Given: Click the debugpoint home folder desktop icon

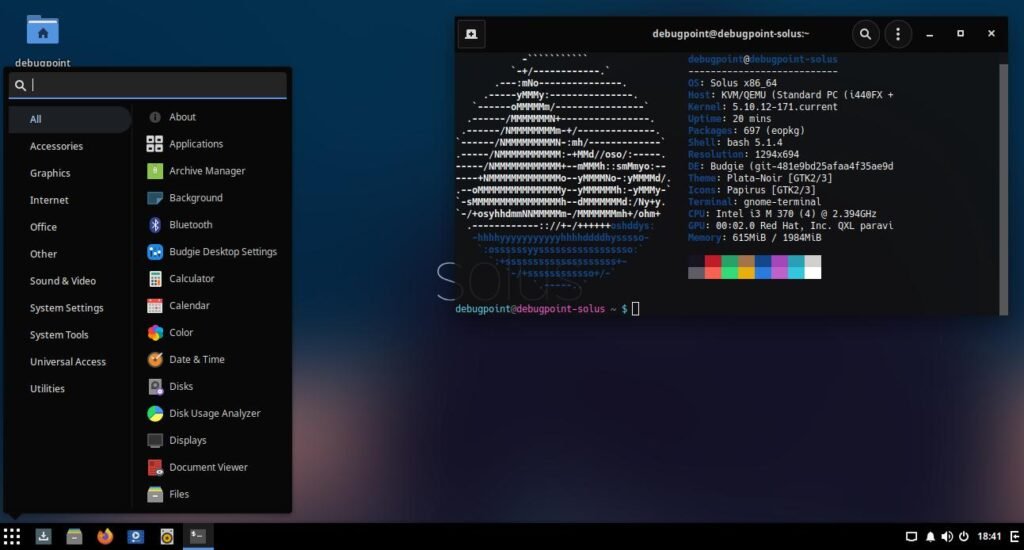Looking at the screenshot, I should (42, 30).
